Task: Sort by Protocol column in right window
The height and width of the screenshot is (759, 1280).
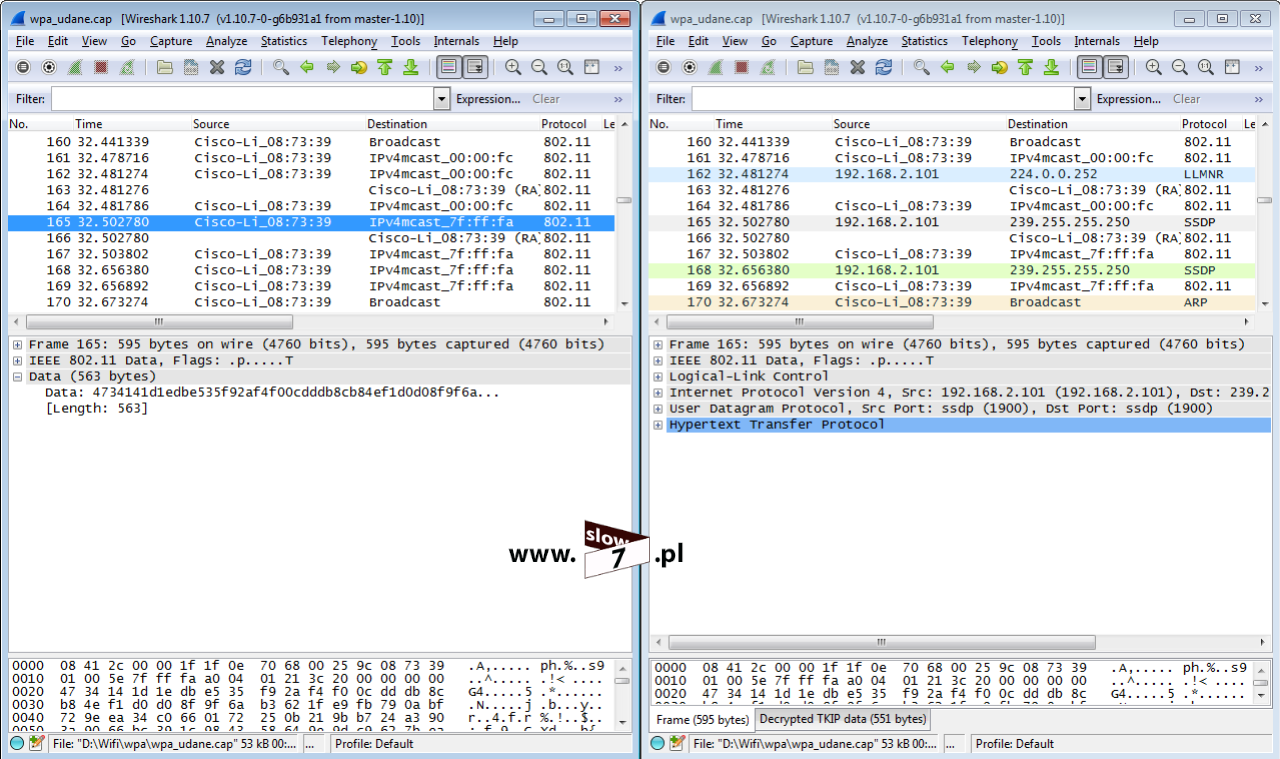Action: [x=1204, y=124]
